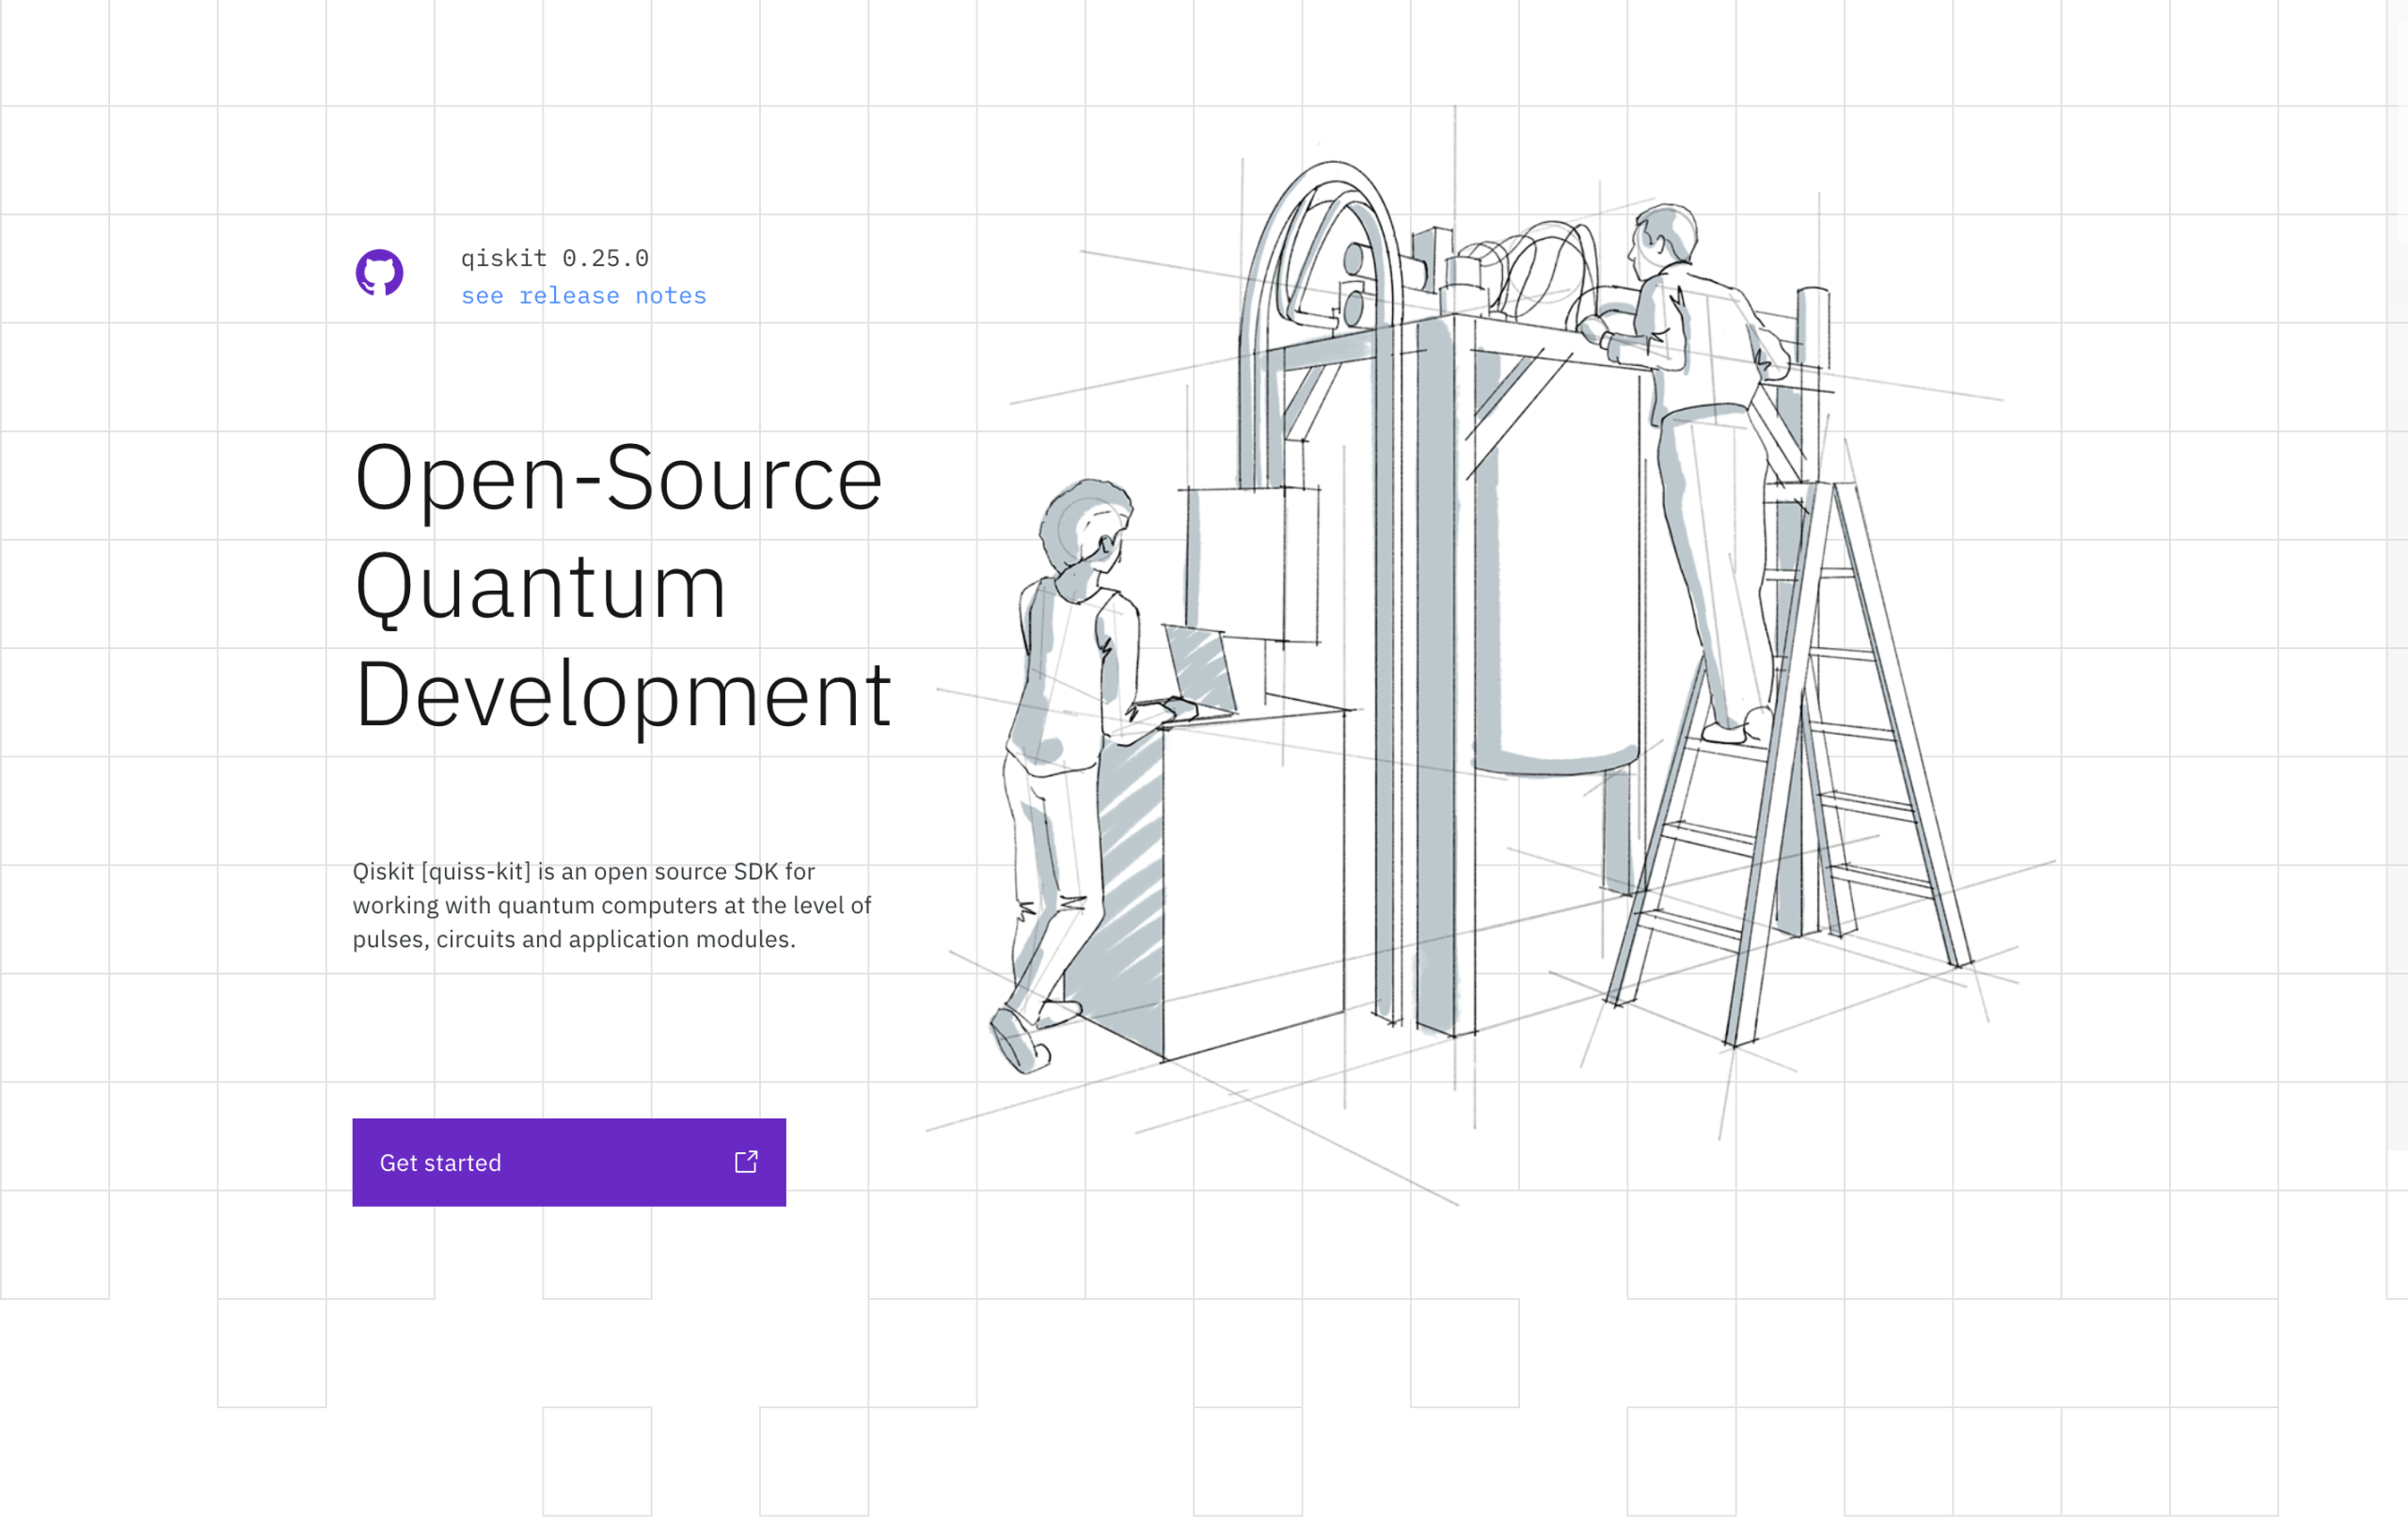Click the Qiskit SDK description paragraph
This screenshot has width=2408, height=1537.
click(612, 905)
